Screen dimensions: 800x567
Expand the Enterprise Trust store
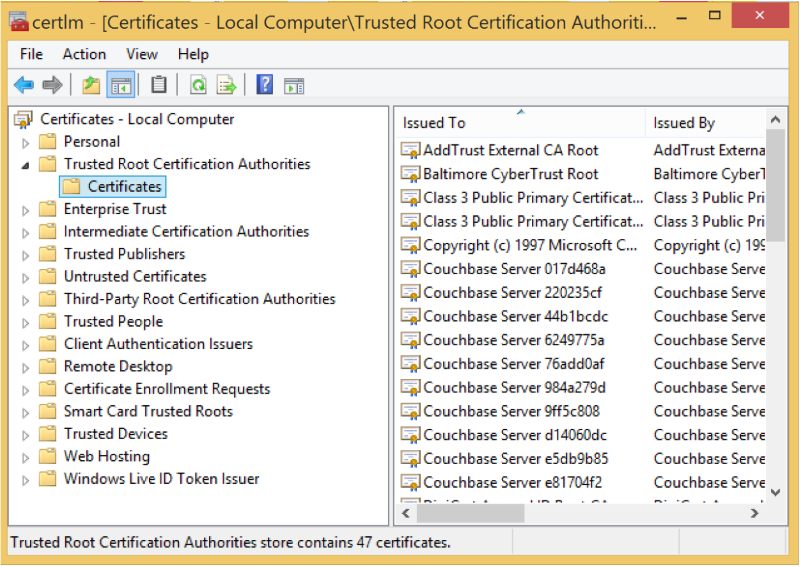[x=26, y=210]
